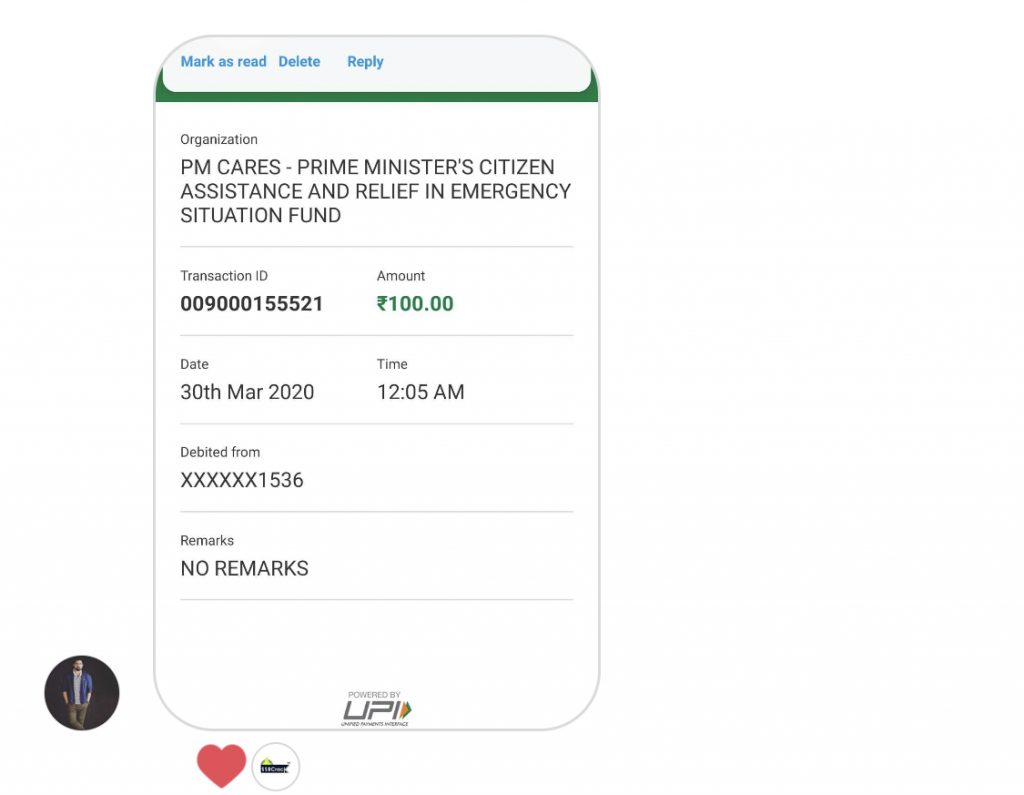Select the Mark as read action
1024x795 pixels.
[223, 61]
